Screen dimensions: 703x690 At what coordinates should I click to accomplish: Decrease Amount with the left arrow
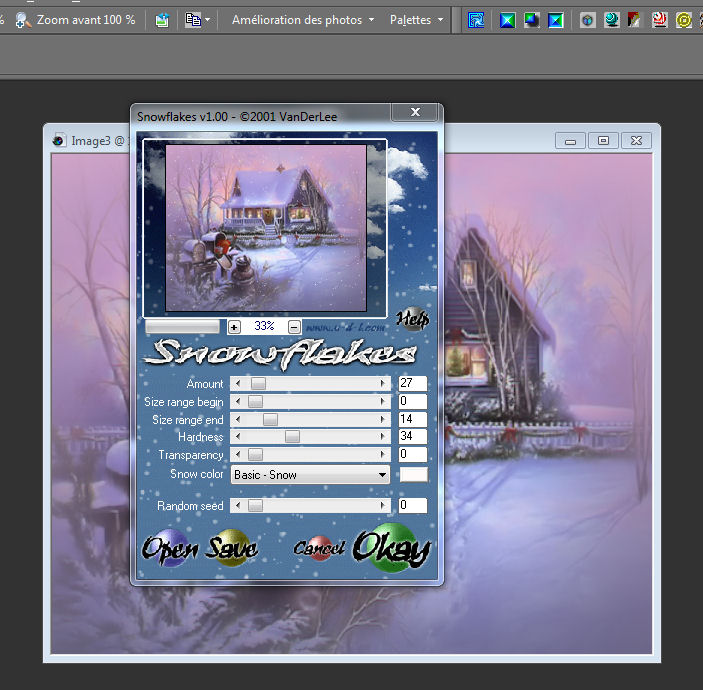coord(238,383)
